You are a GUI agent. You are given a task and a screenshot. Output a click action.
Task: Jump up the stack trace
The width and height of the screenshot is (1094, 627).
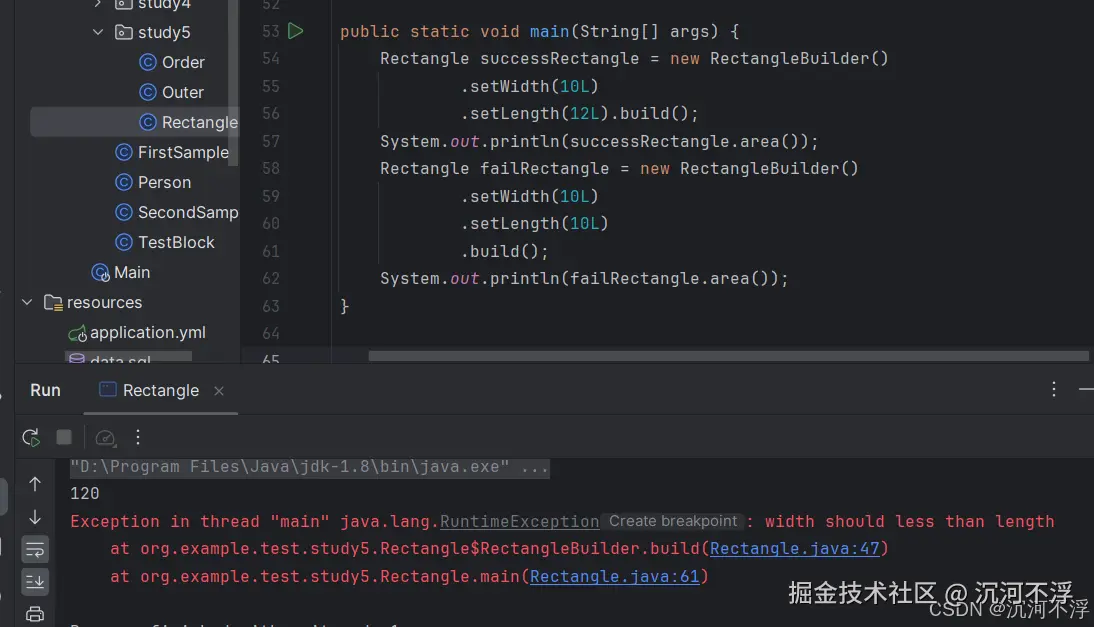[x=35, y=484]
